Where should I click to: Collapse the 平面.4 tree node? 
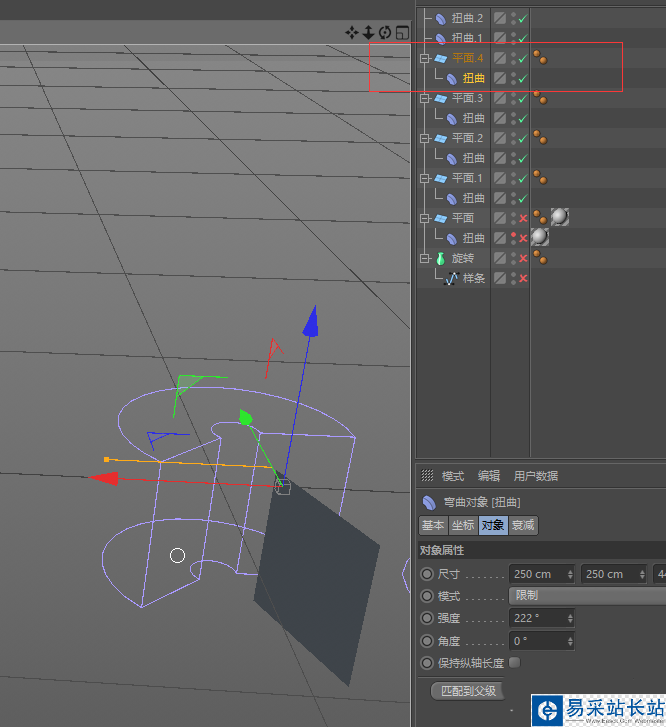coord(424,58)
